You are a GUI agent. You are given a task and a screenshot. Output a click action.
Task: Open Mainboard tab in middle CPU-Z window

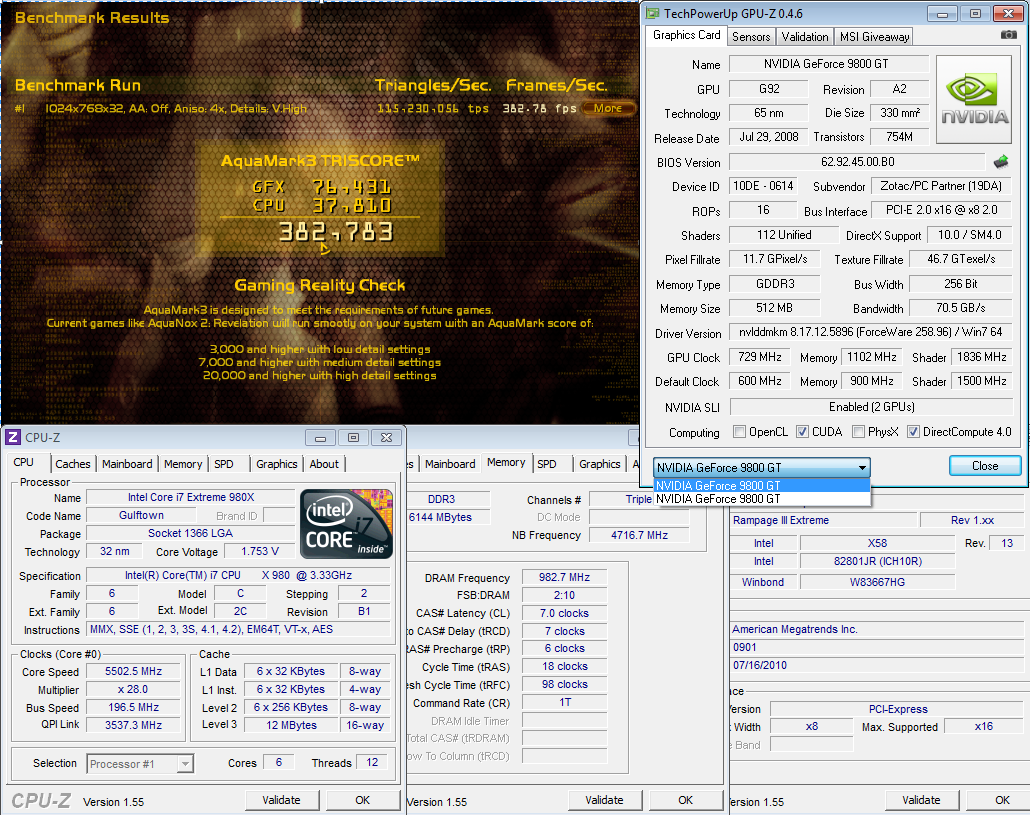coord(450,464)
